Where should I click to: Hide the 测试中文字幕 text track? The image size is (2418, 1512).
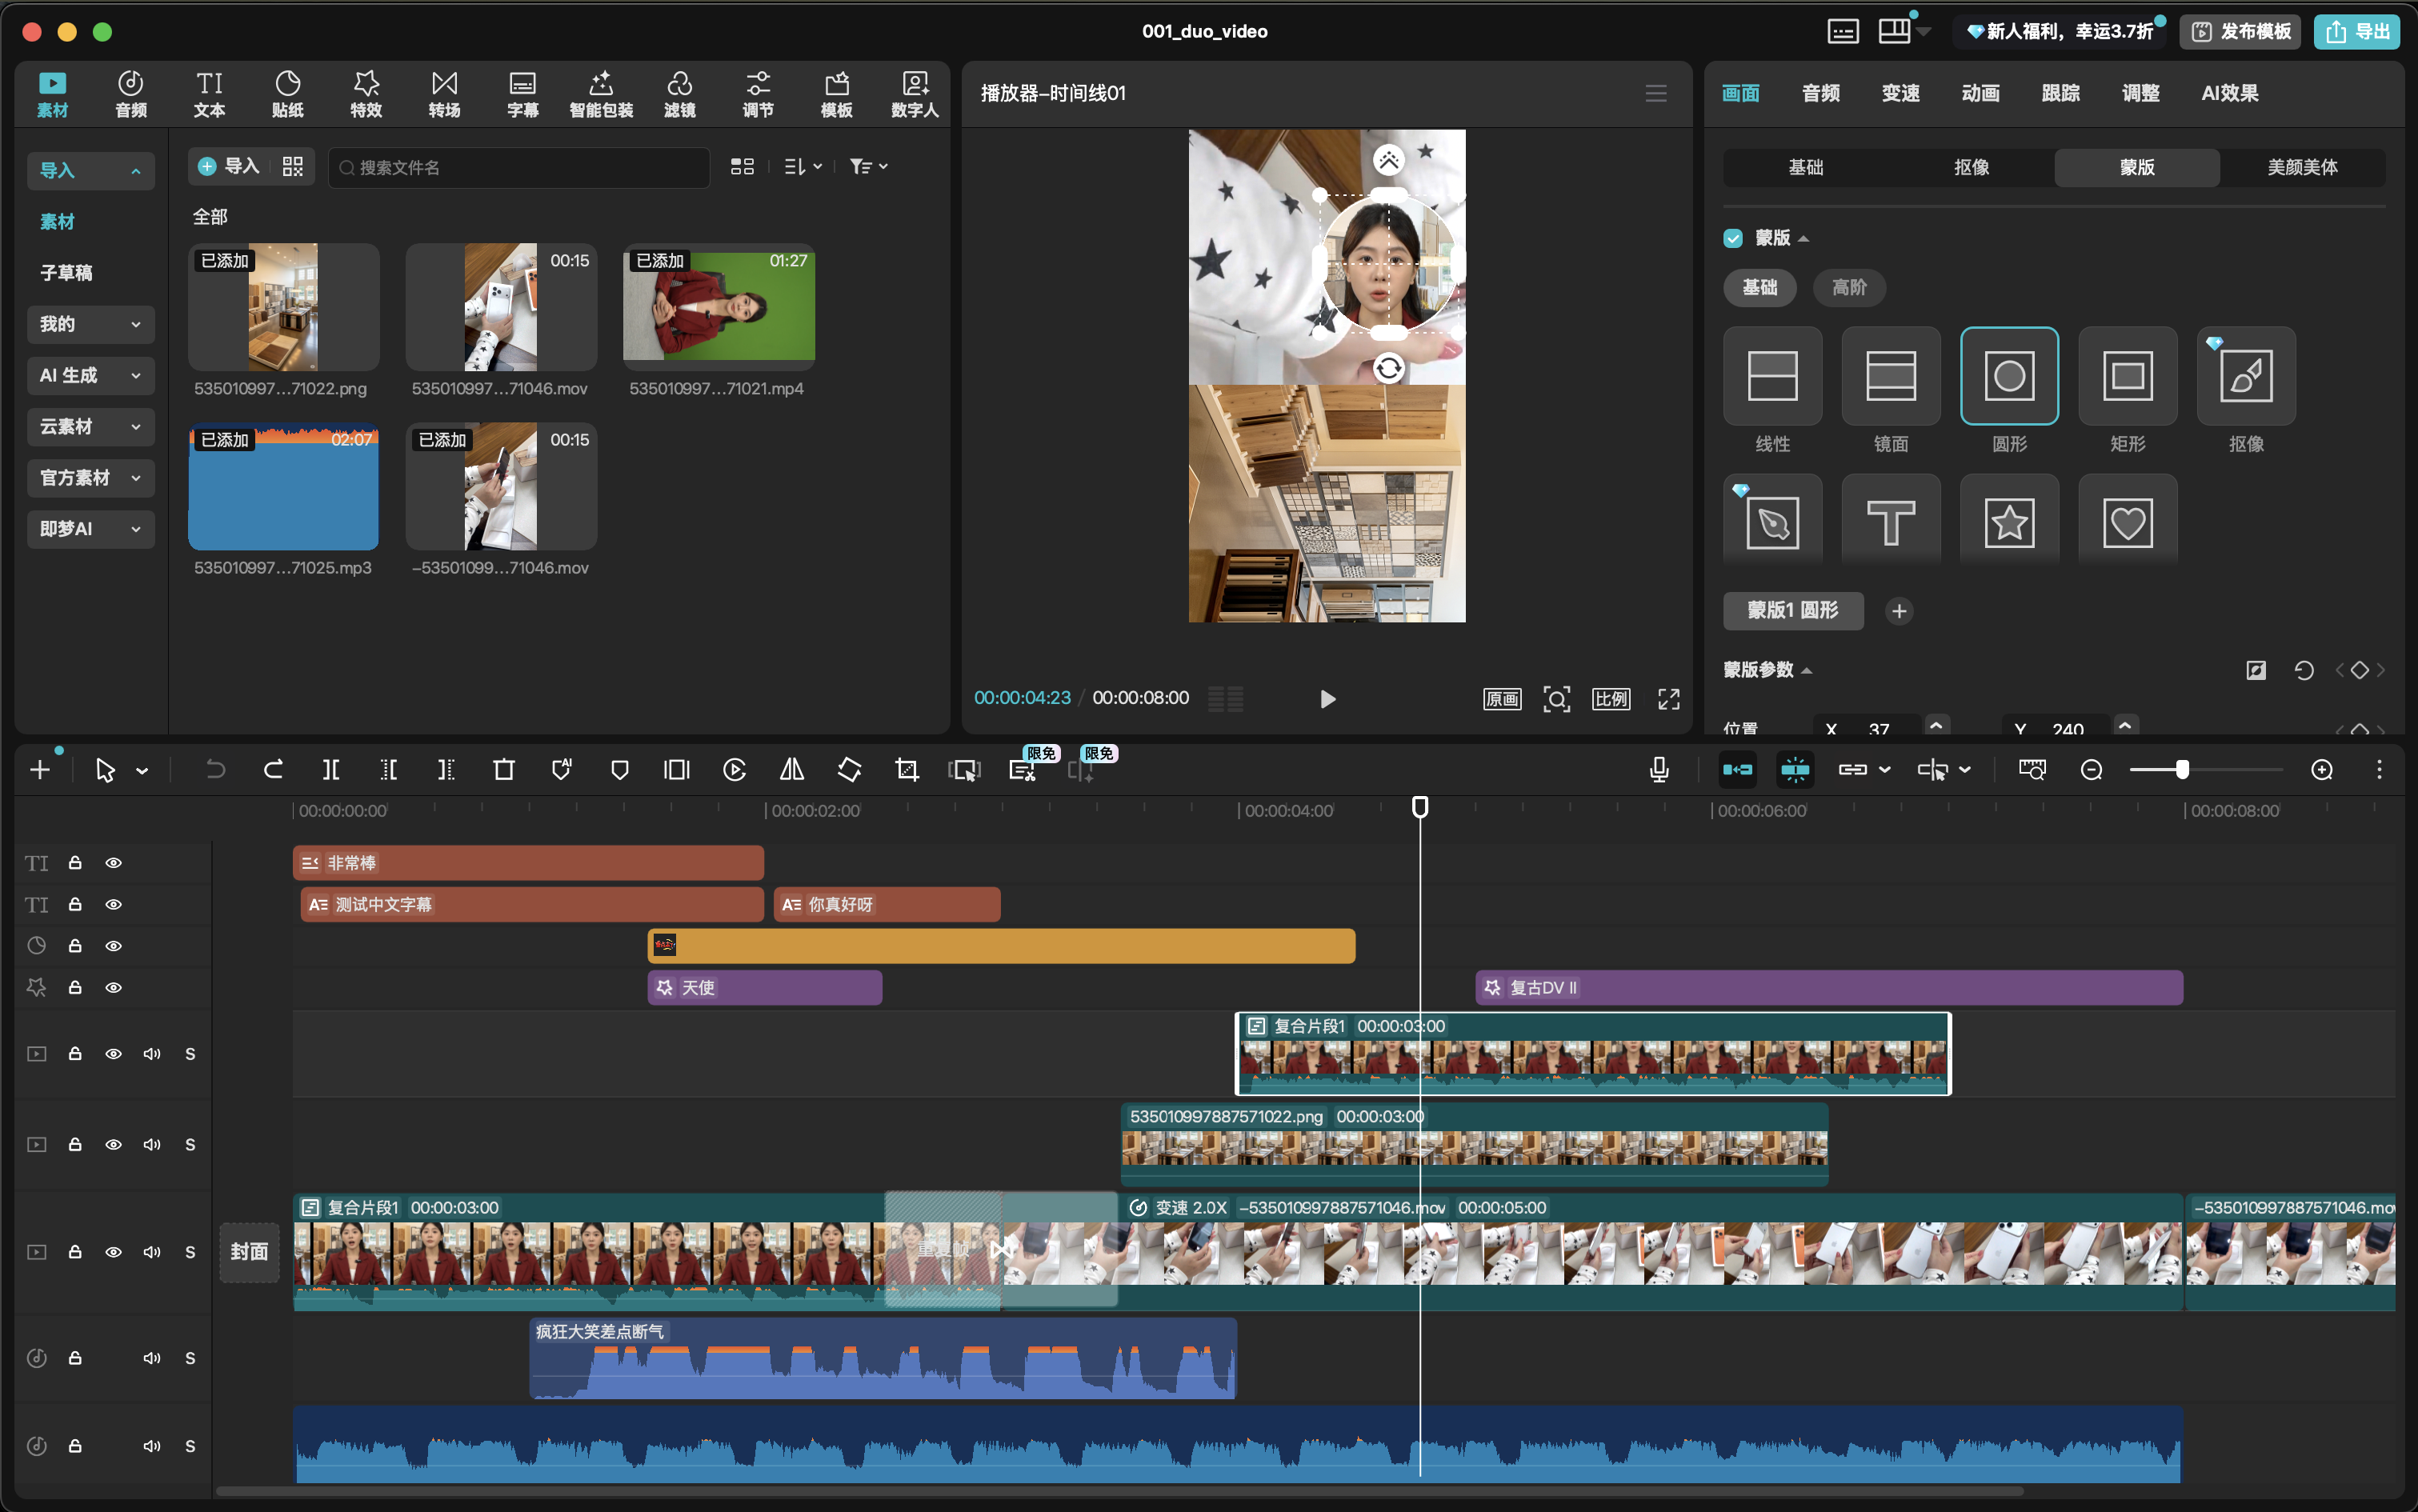coord(114,904)
